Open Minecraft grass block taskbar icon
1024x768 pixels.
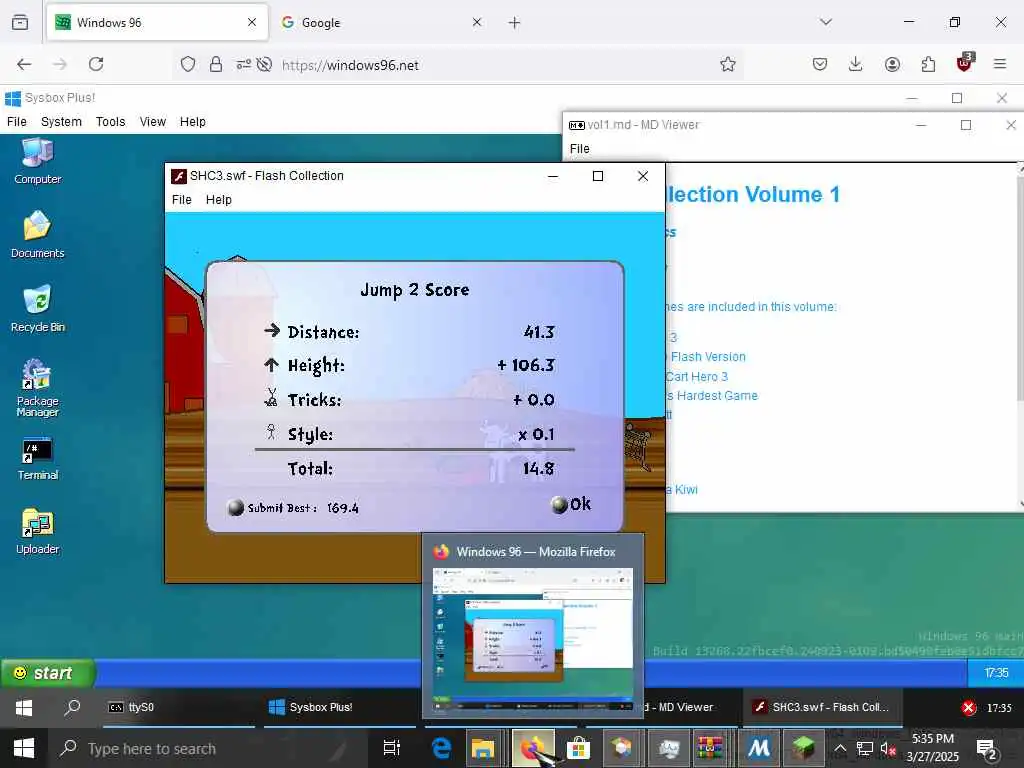point(803,748)
